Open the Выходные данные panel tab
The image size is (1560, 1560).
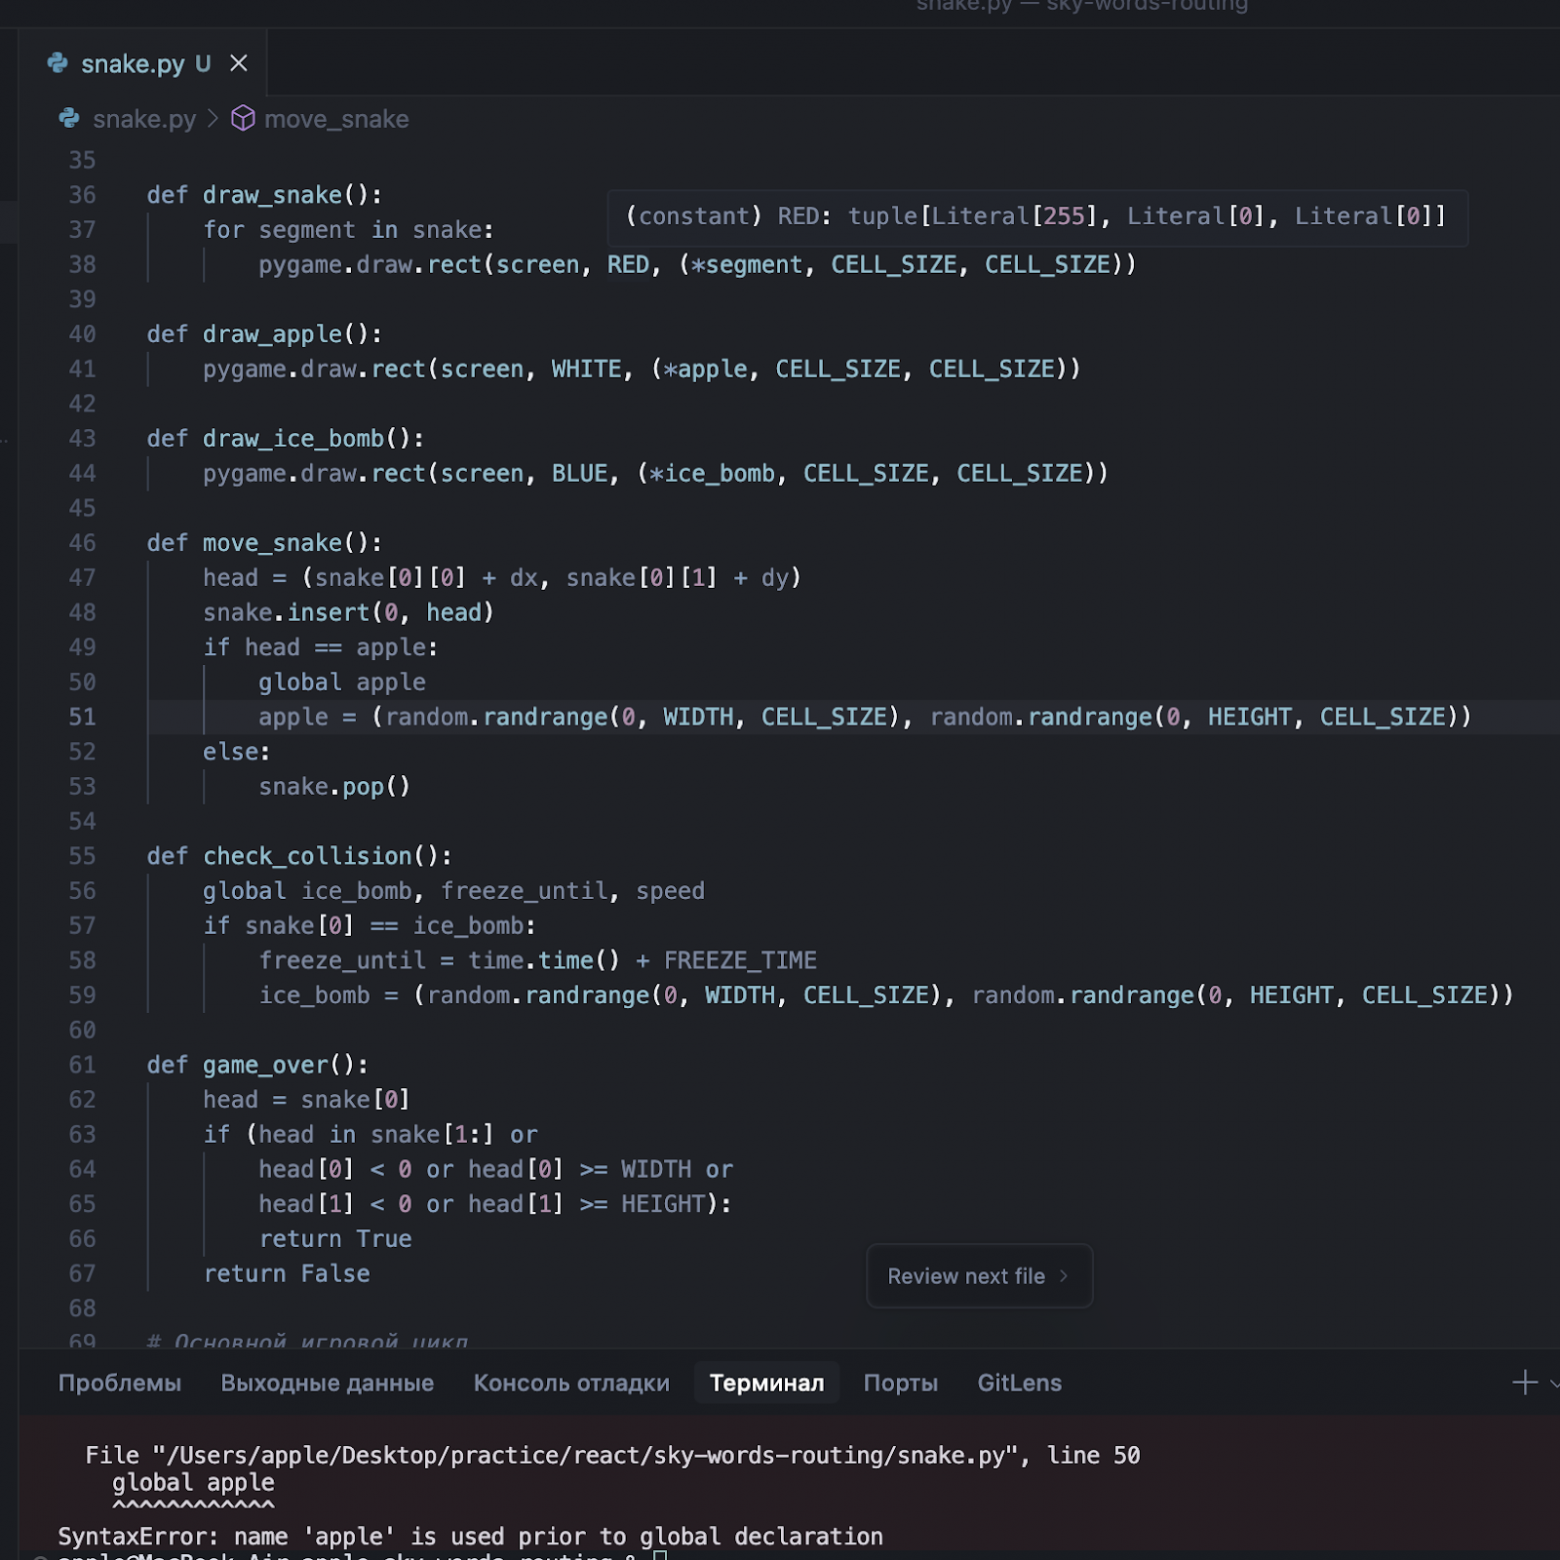point(327,1383)
